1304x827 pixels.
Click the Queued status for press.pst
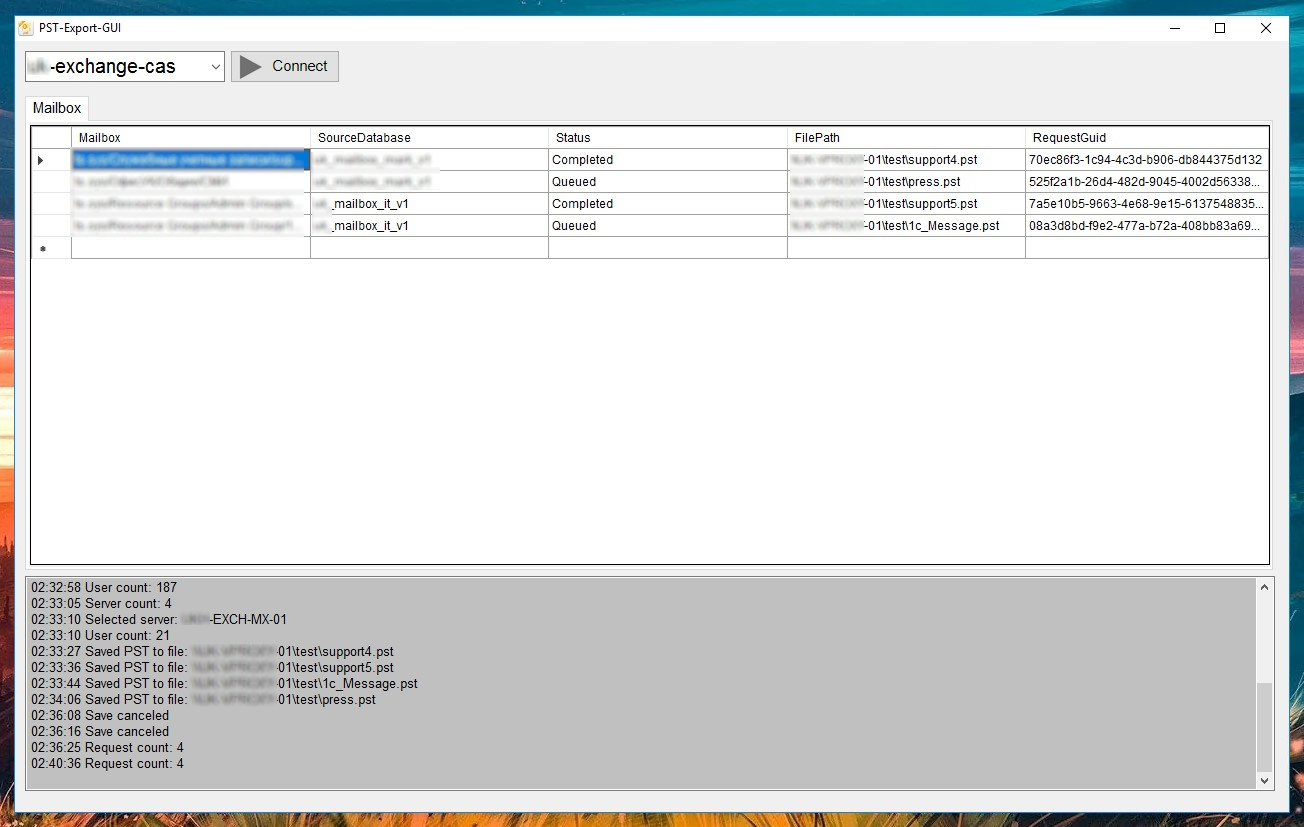coord(667,182)
